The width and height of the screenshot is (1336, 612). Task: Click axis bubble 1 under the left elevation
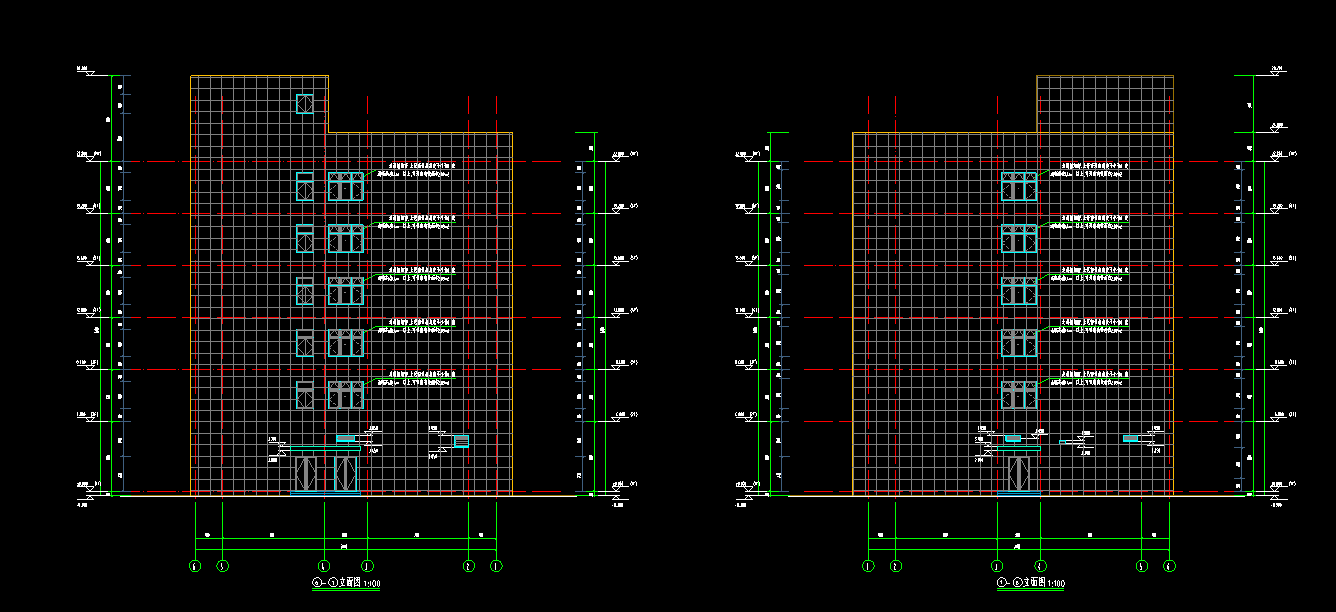(497, 566)
